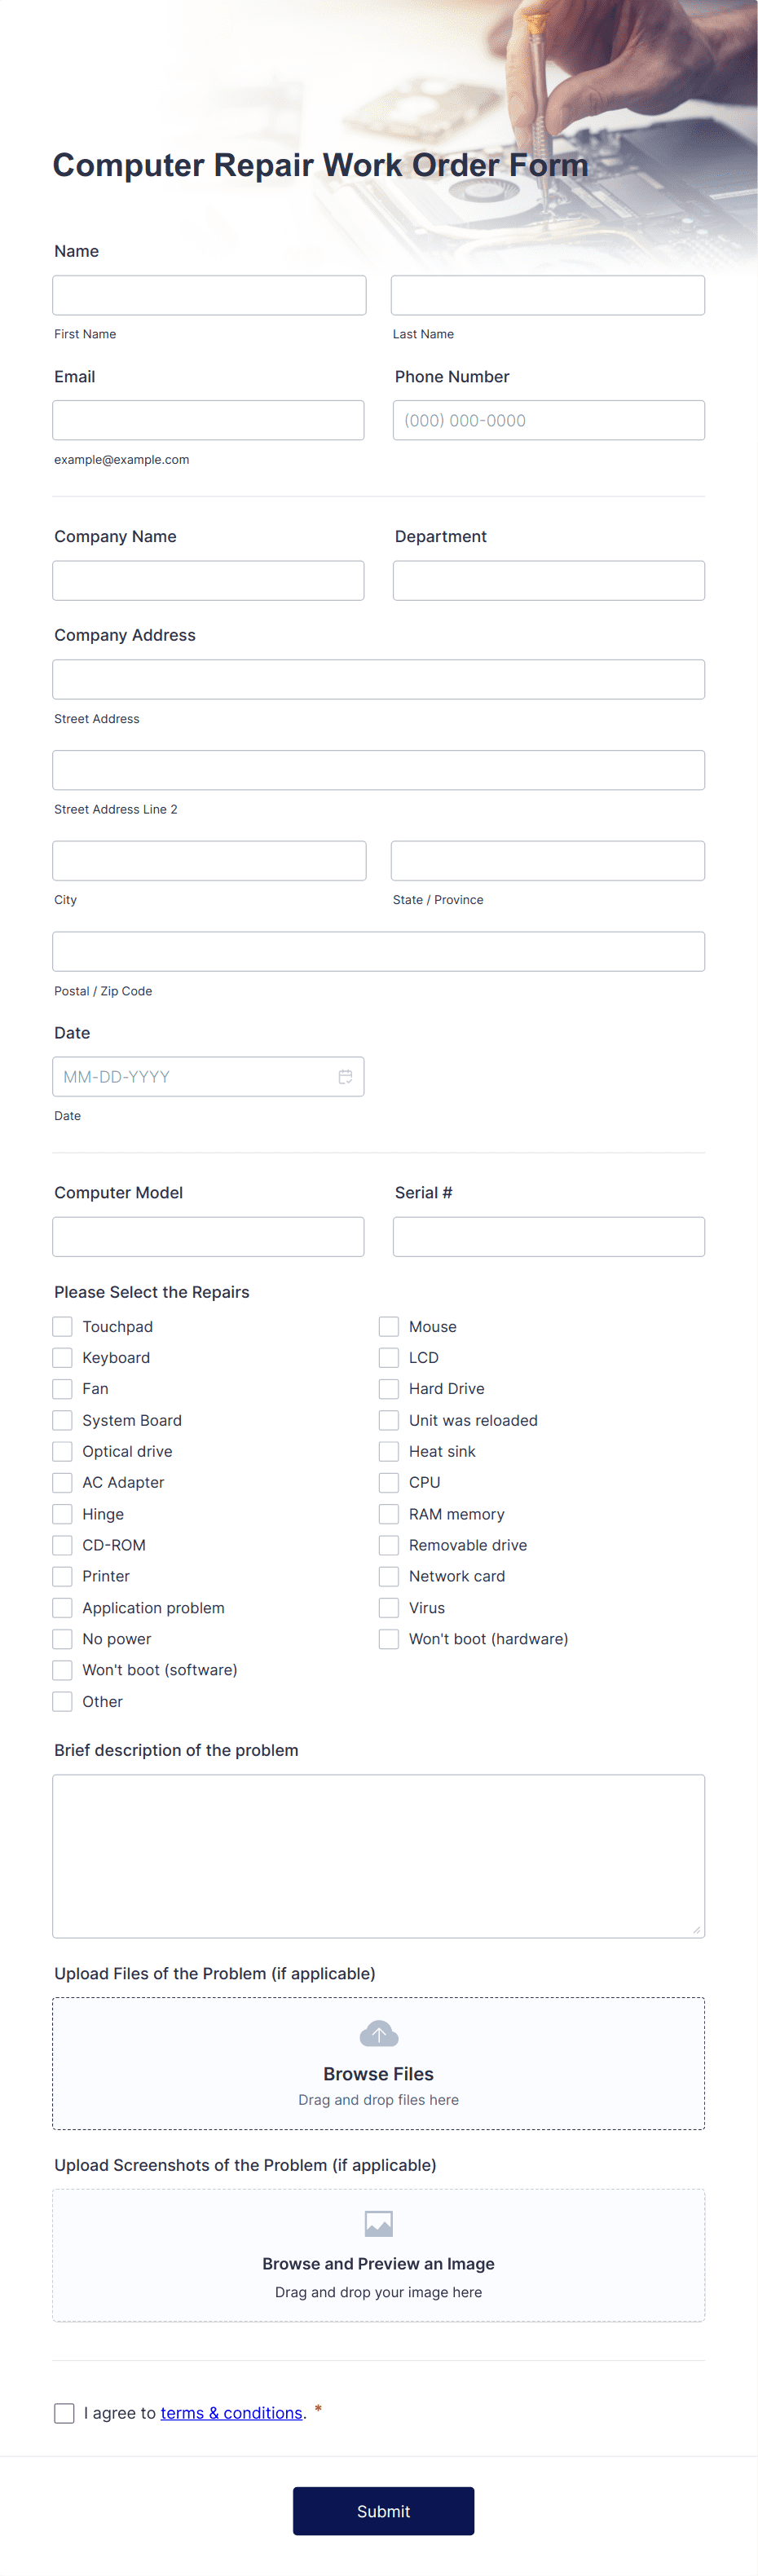Submit the work order form
This screenshot has height=2576, width=758.
(x=383, y=2511)
